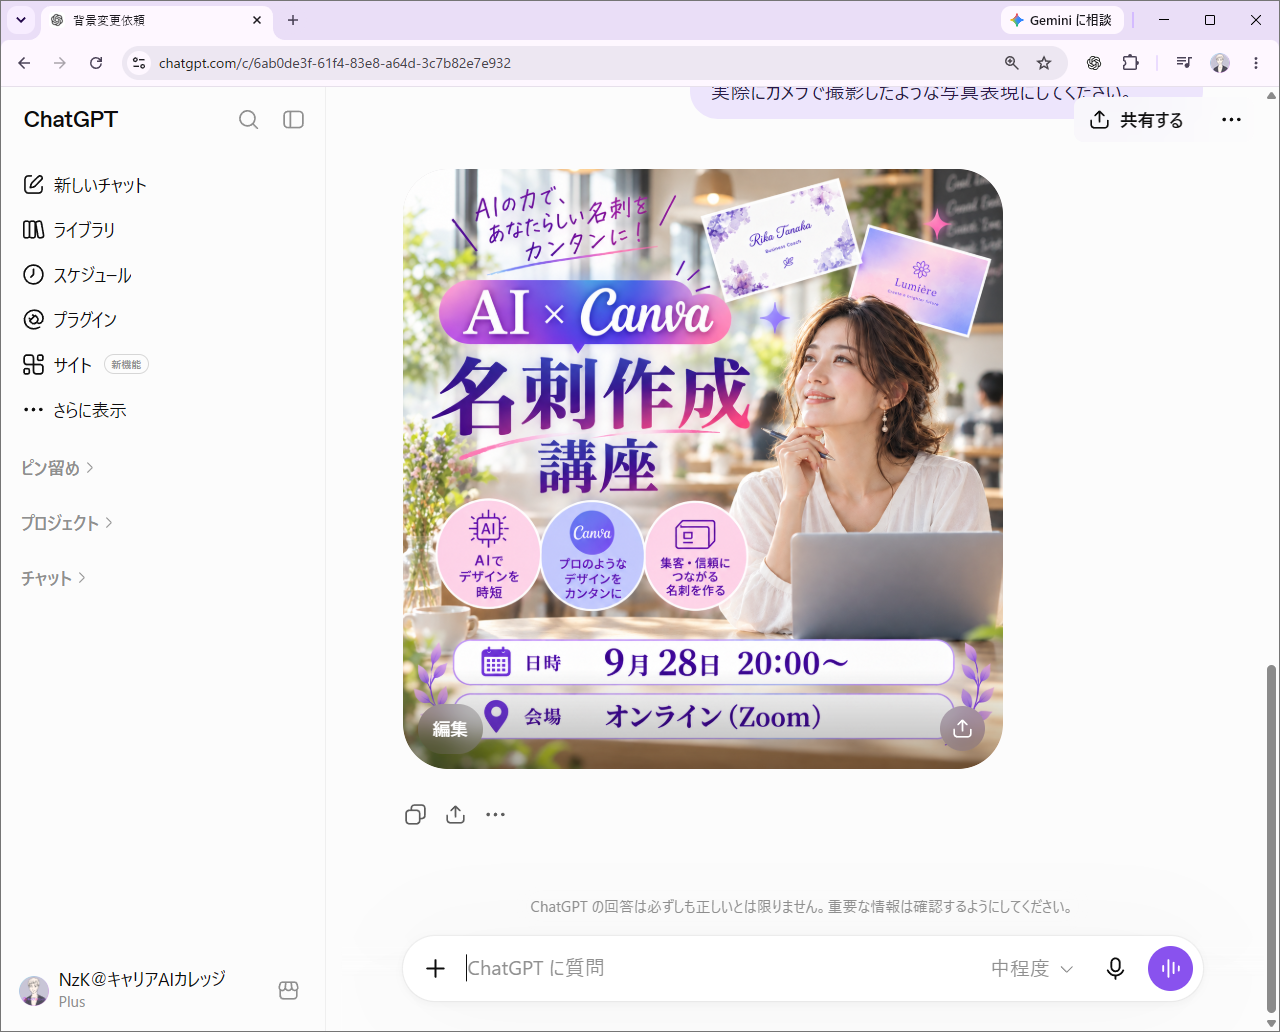Open the search chats magnifier icon
This screenshot has width=1280, height=1032.
(x=249, y=120)
